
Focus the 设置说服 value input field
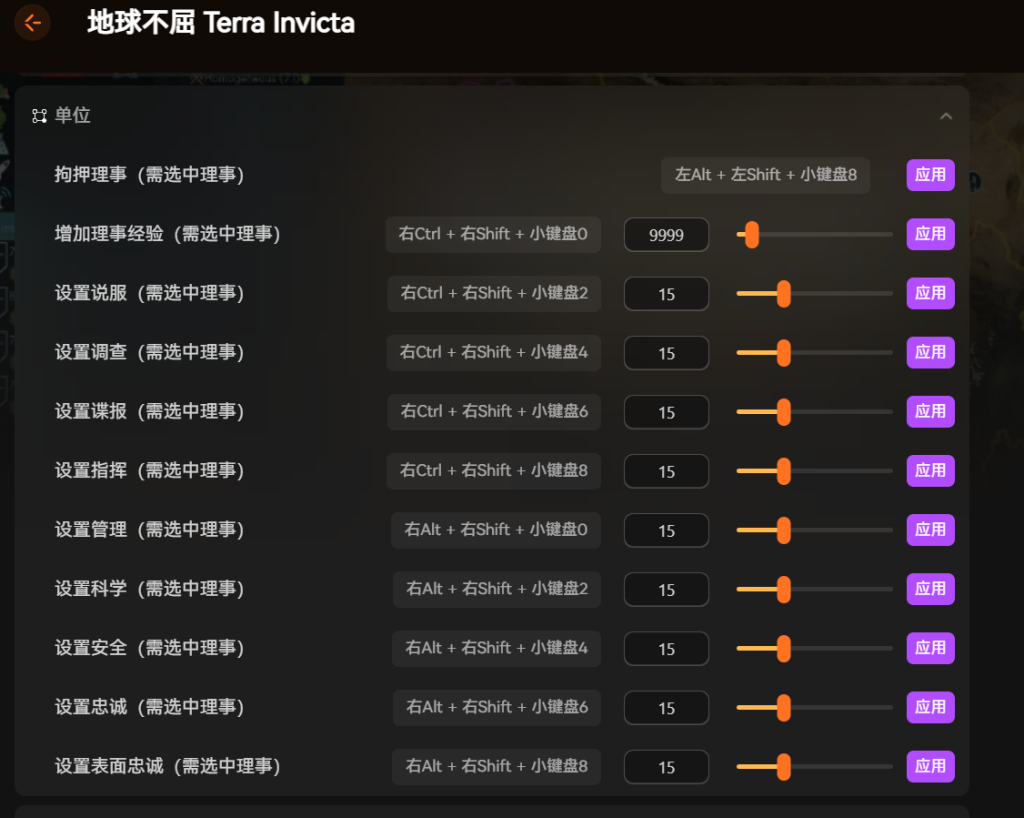(x=666, y=294)
